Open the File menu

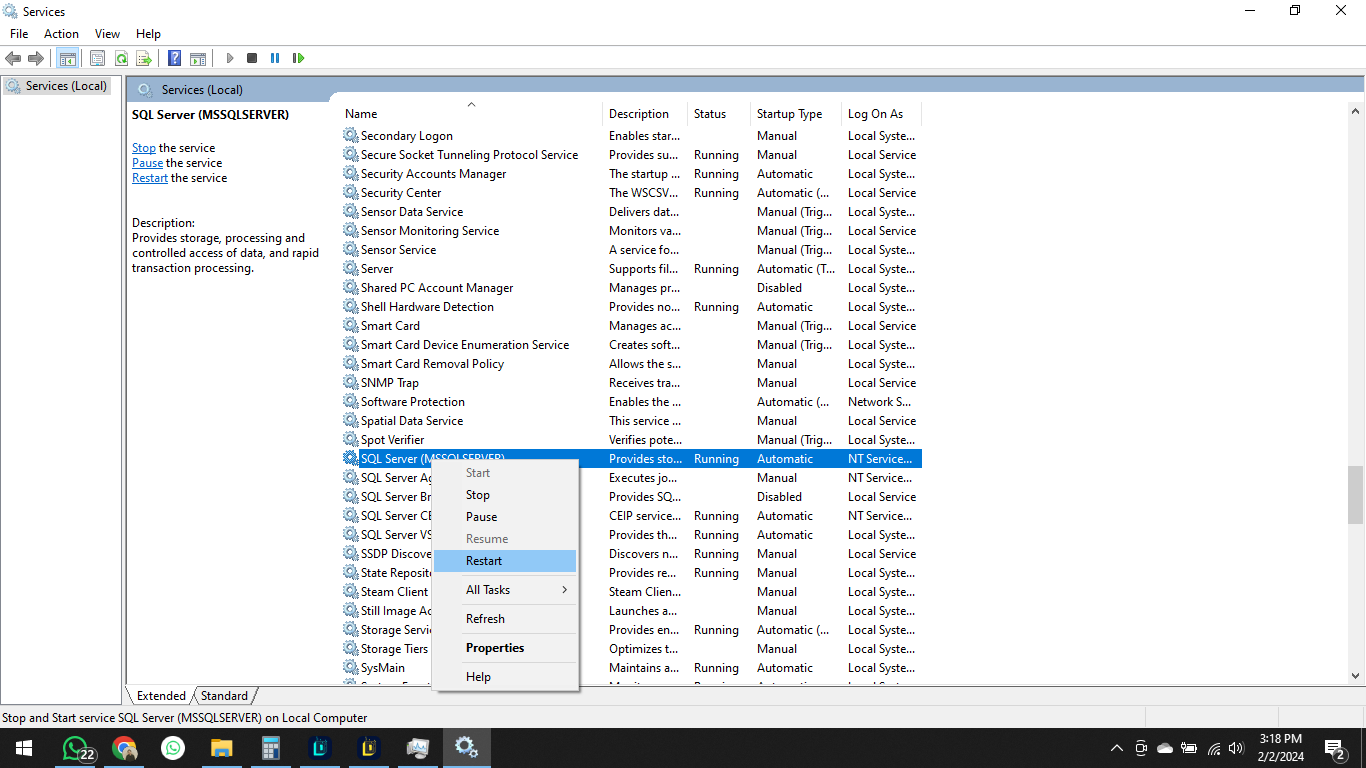[x=19, y=33]
